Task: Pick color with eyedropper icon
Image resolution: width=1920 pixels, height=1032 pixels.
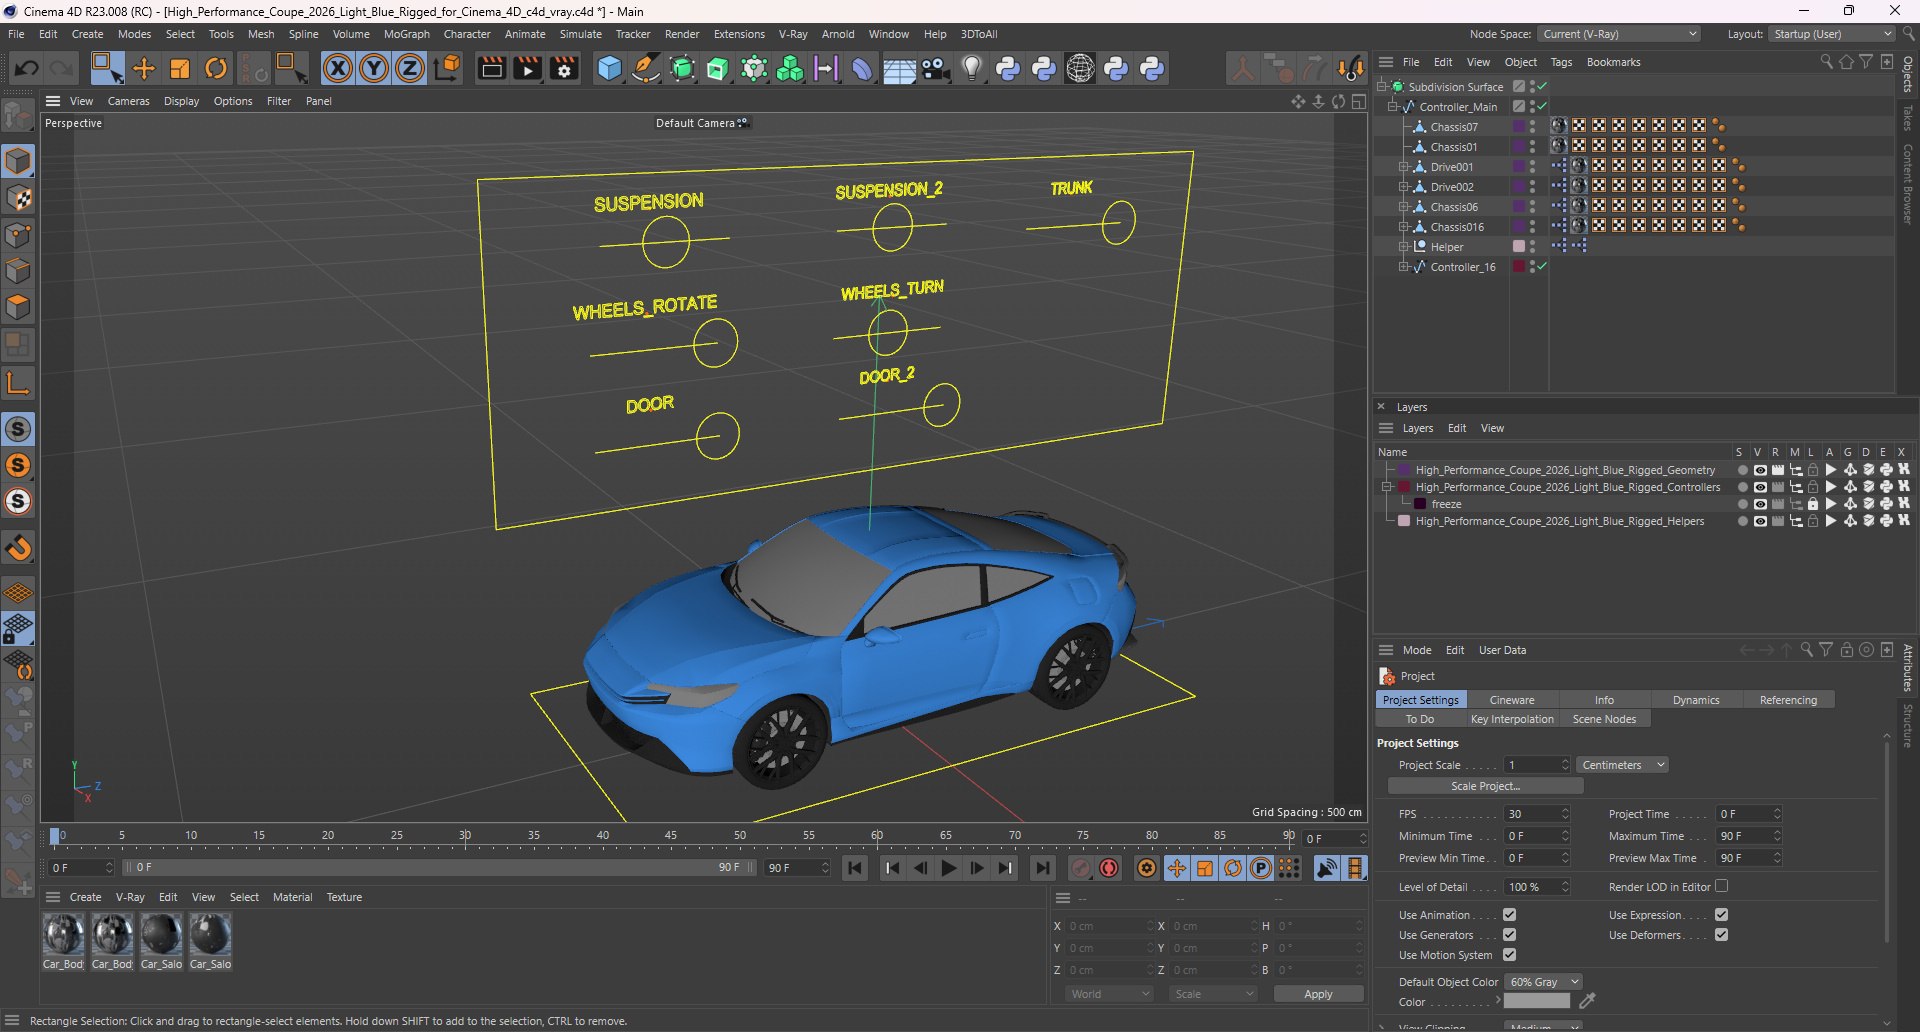Action: pos(1587,1000)
